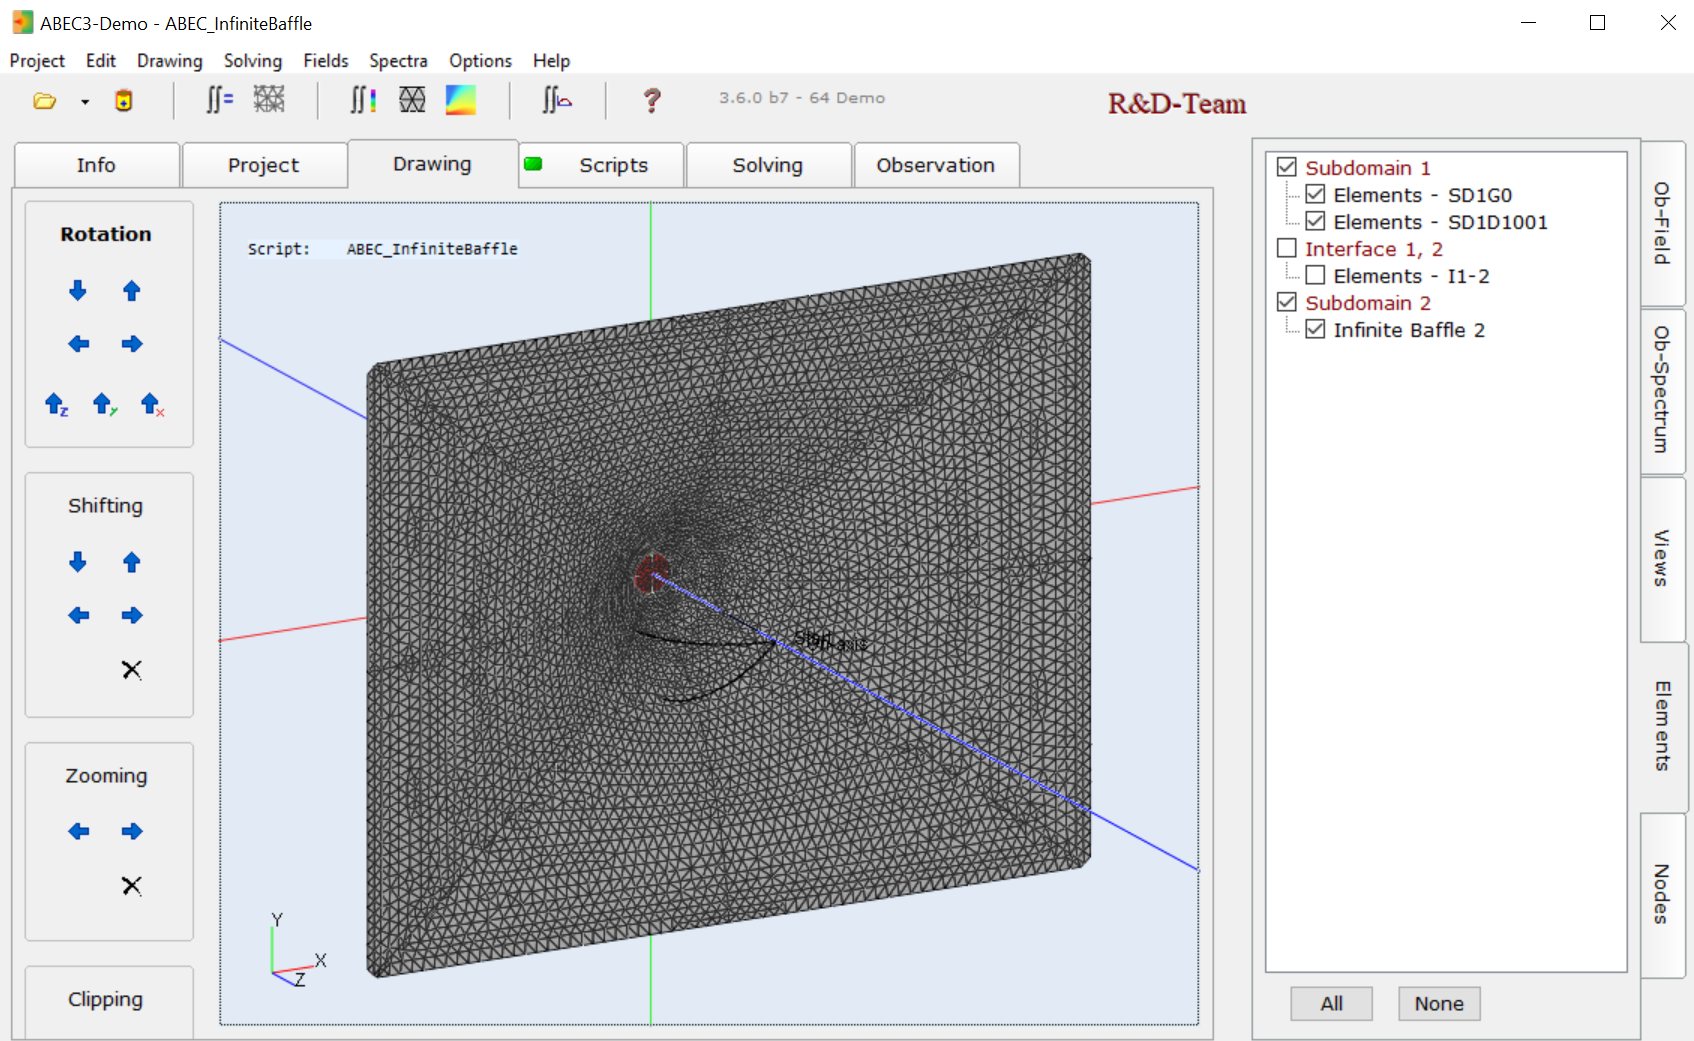Shift view down in the Shifting panel
1694x1041 pixels.
click(78, 562)
